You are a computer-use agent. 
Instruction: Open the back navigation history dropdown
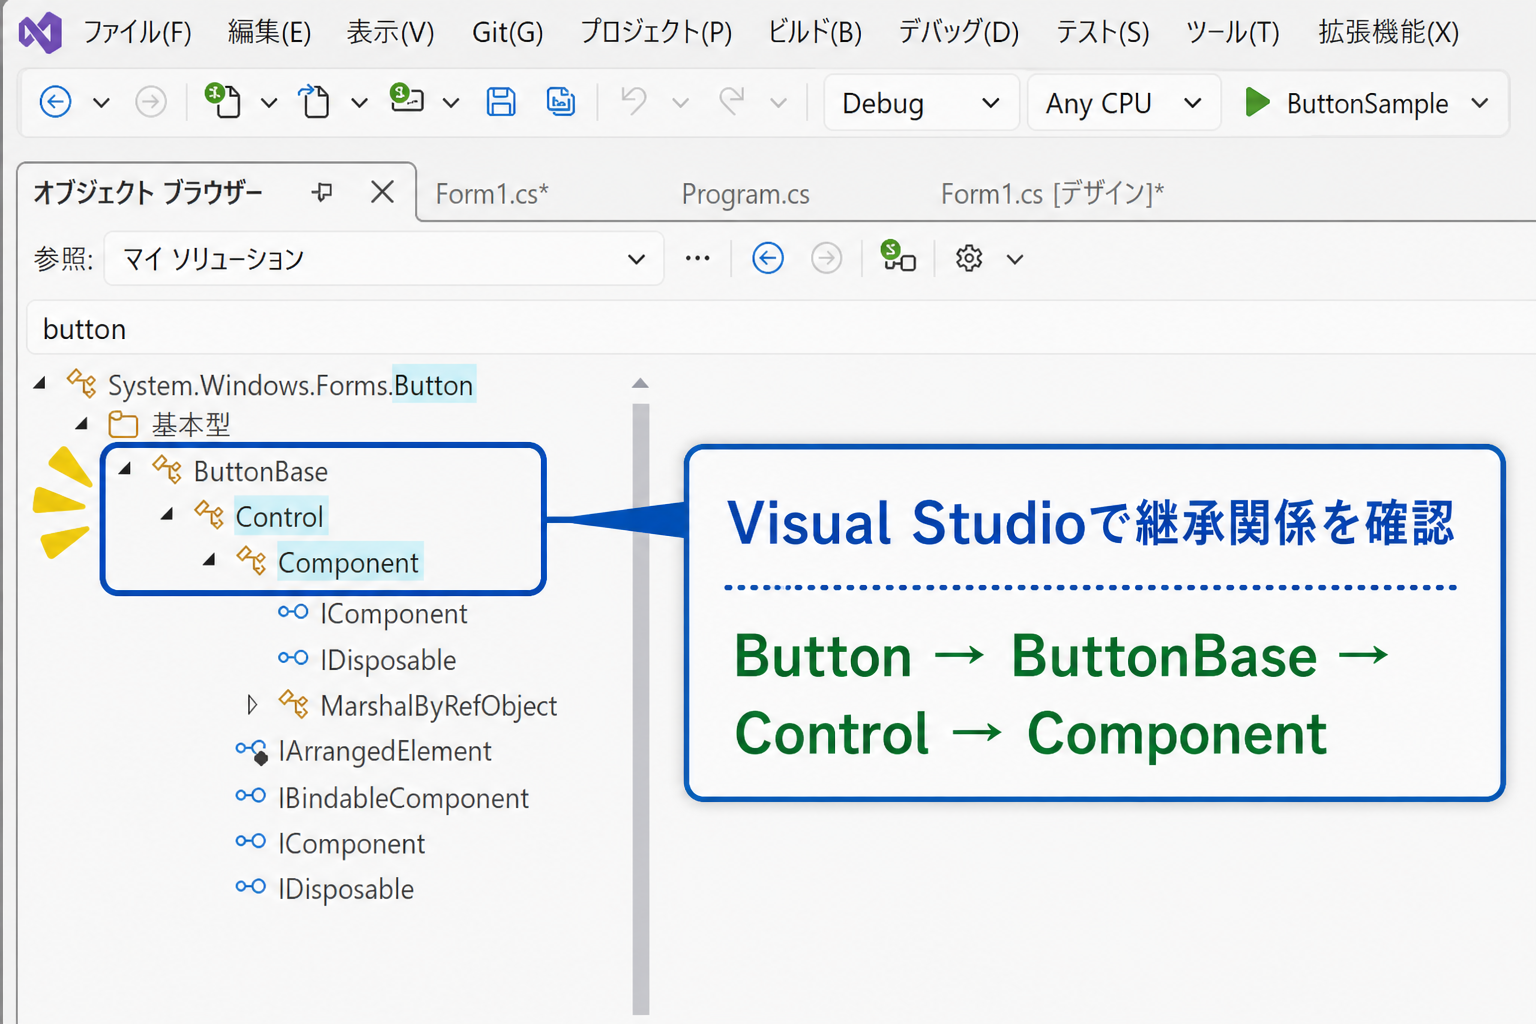[x=101, y=103]
